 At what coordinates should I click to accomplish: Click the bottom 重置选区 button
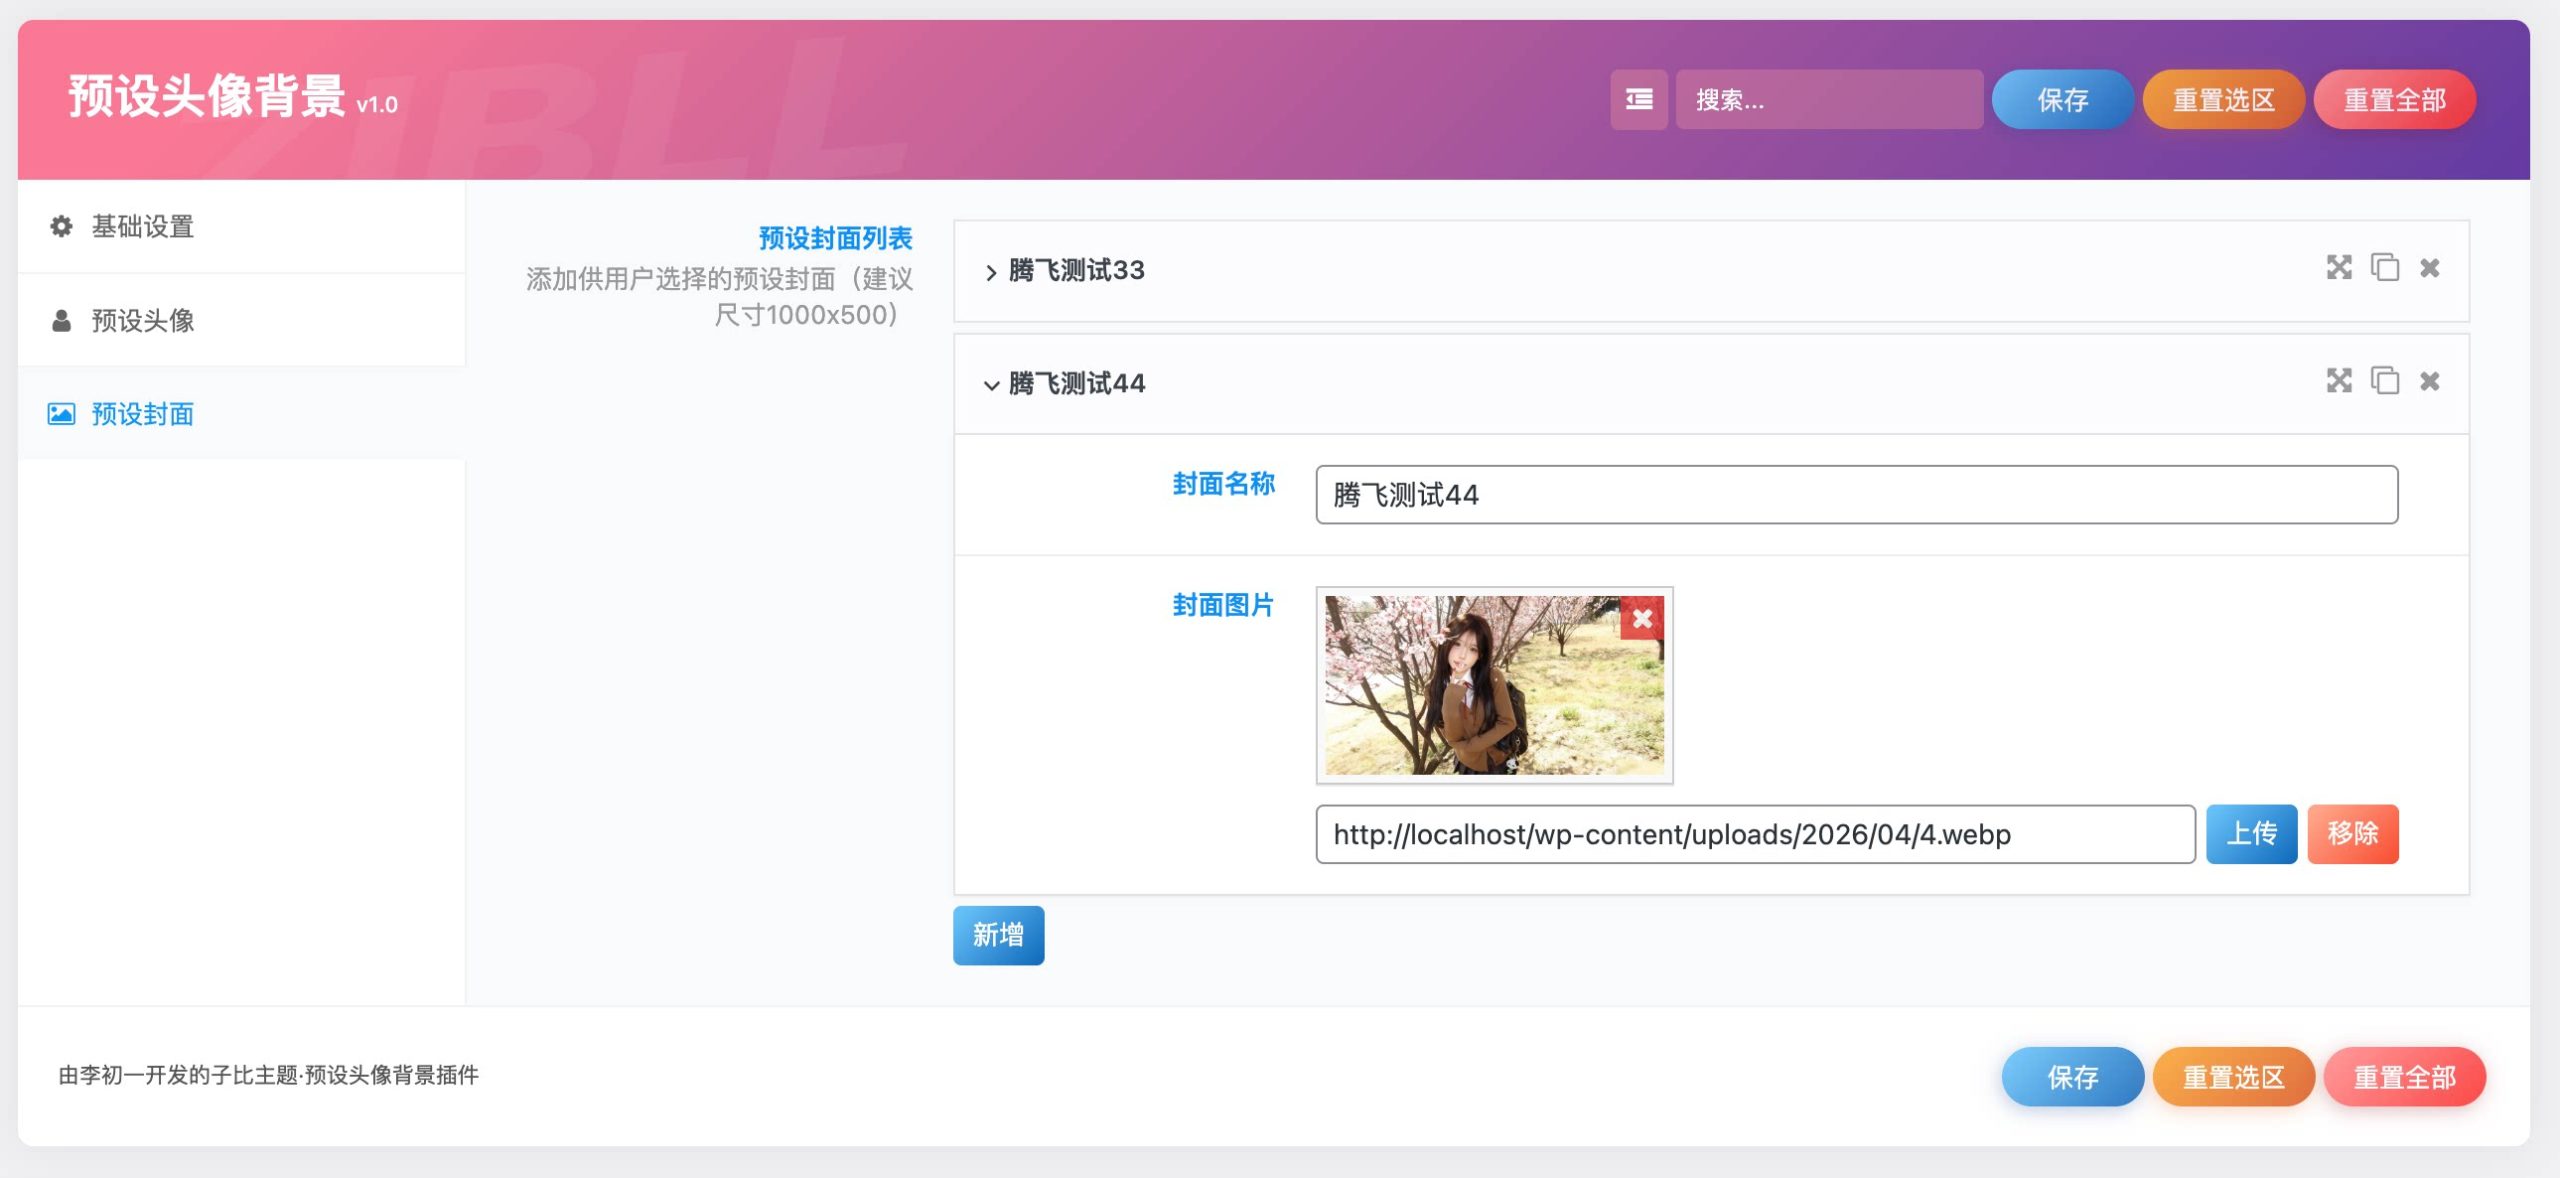point(2233,1076)
